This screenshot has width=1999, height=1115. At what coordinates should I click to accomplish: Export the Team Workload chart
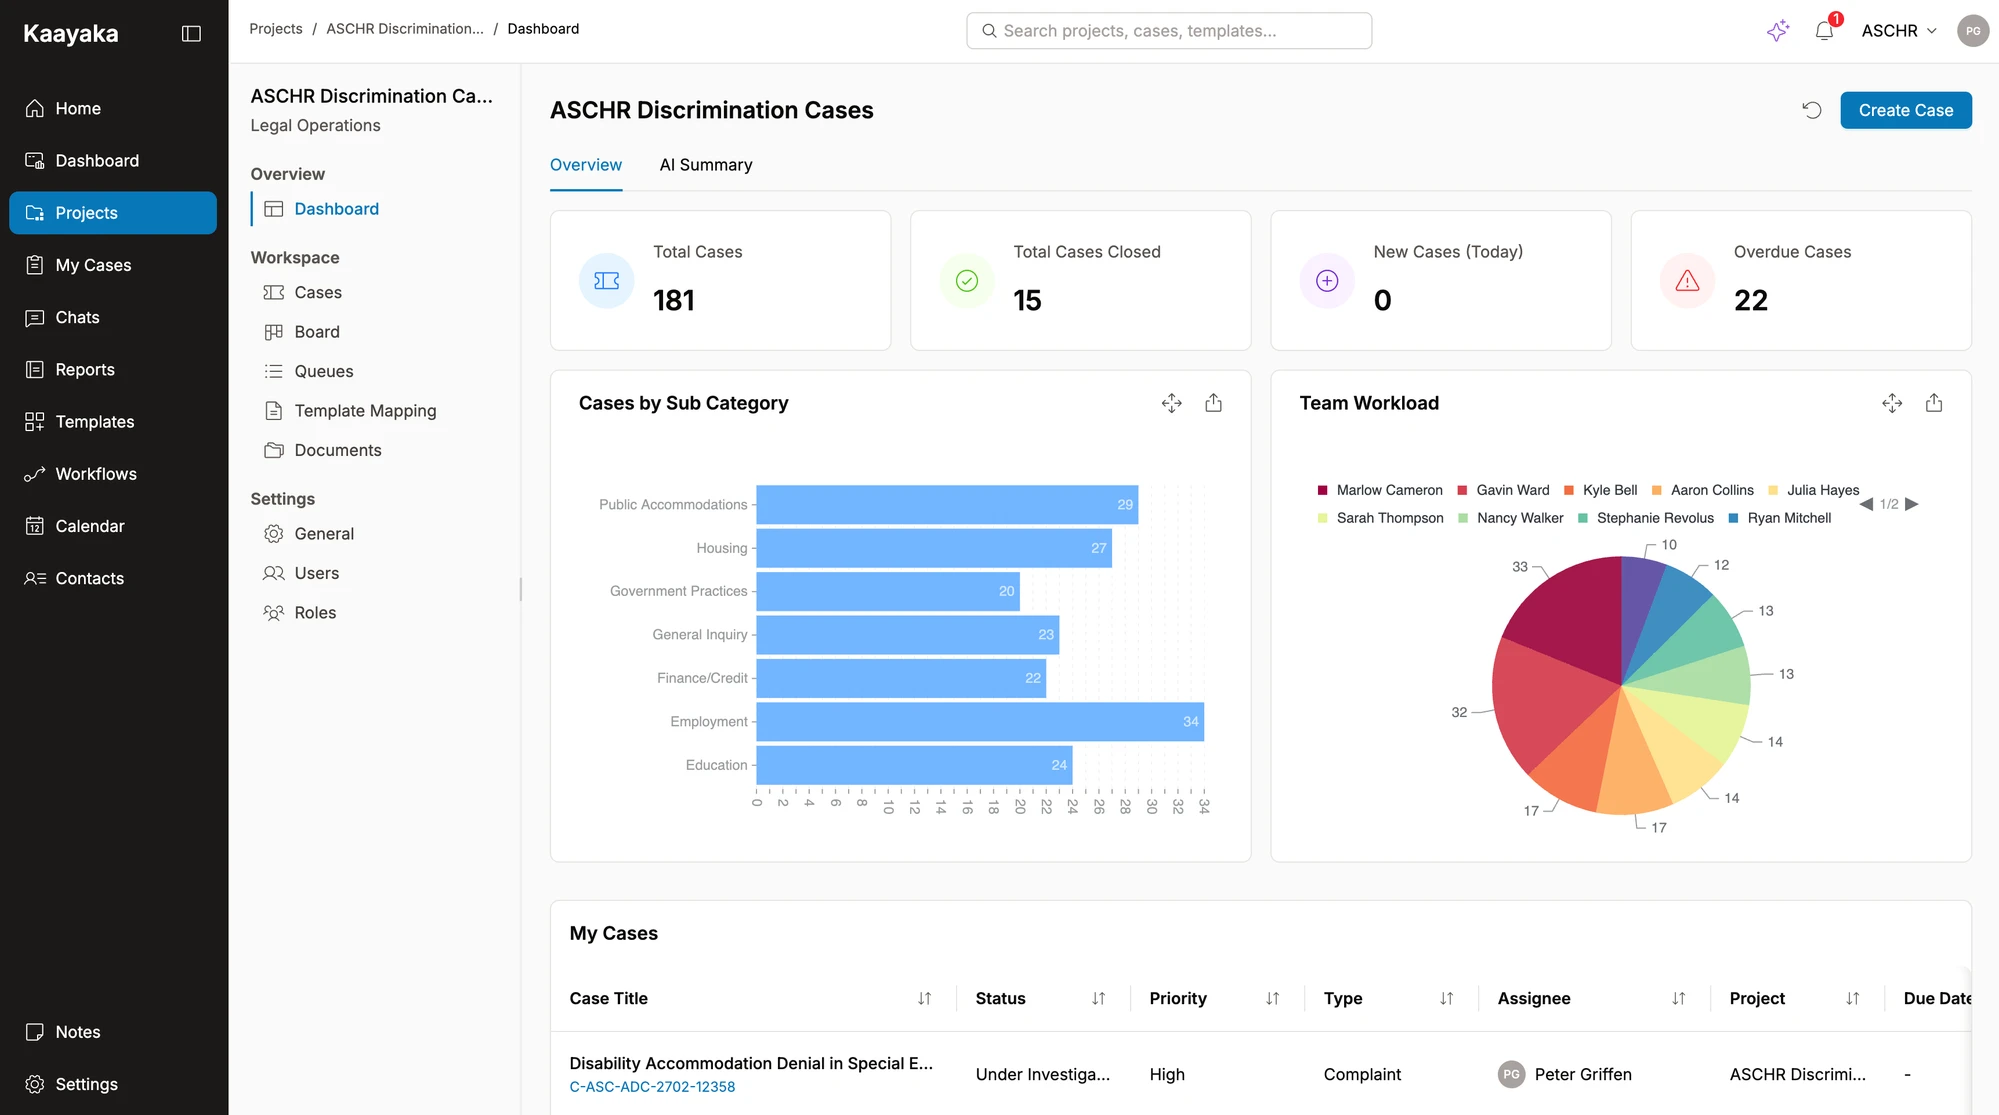coord(1933,403)
